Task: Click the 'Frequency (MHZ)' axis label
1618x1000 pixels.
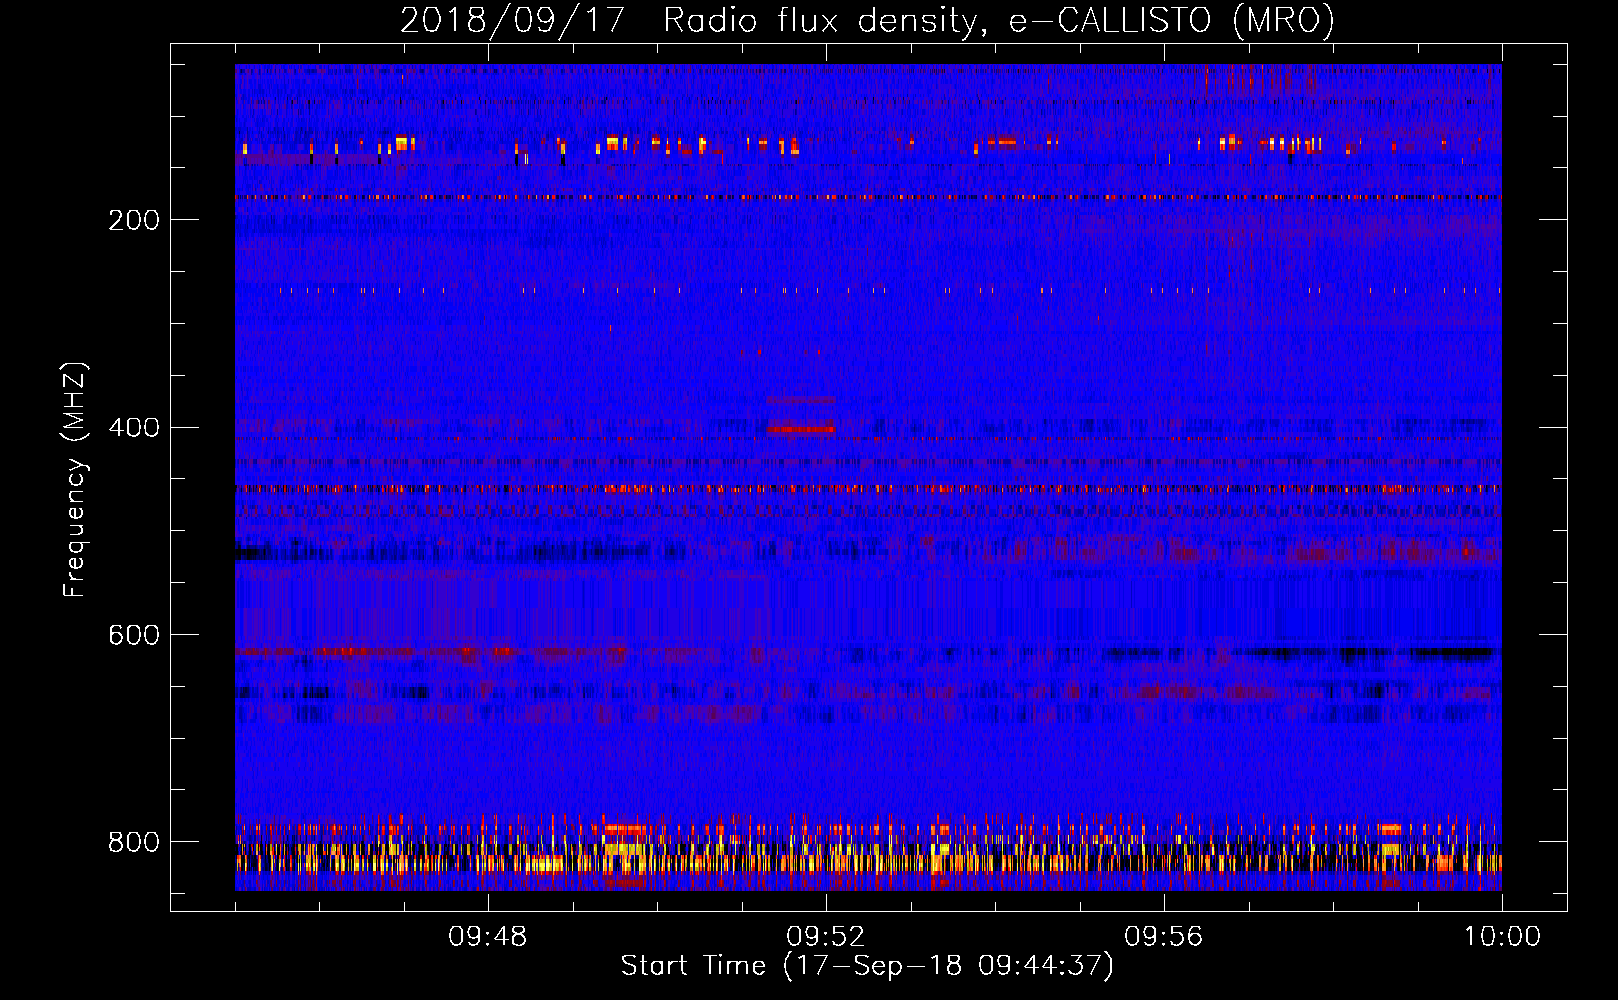Action: coord(75,479)
